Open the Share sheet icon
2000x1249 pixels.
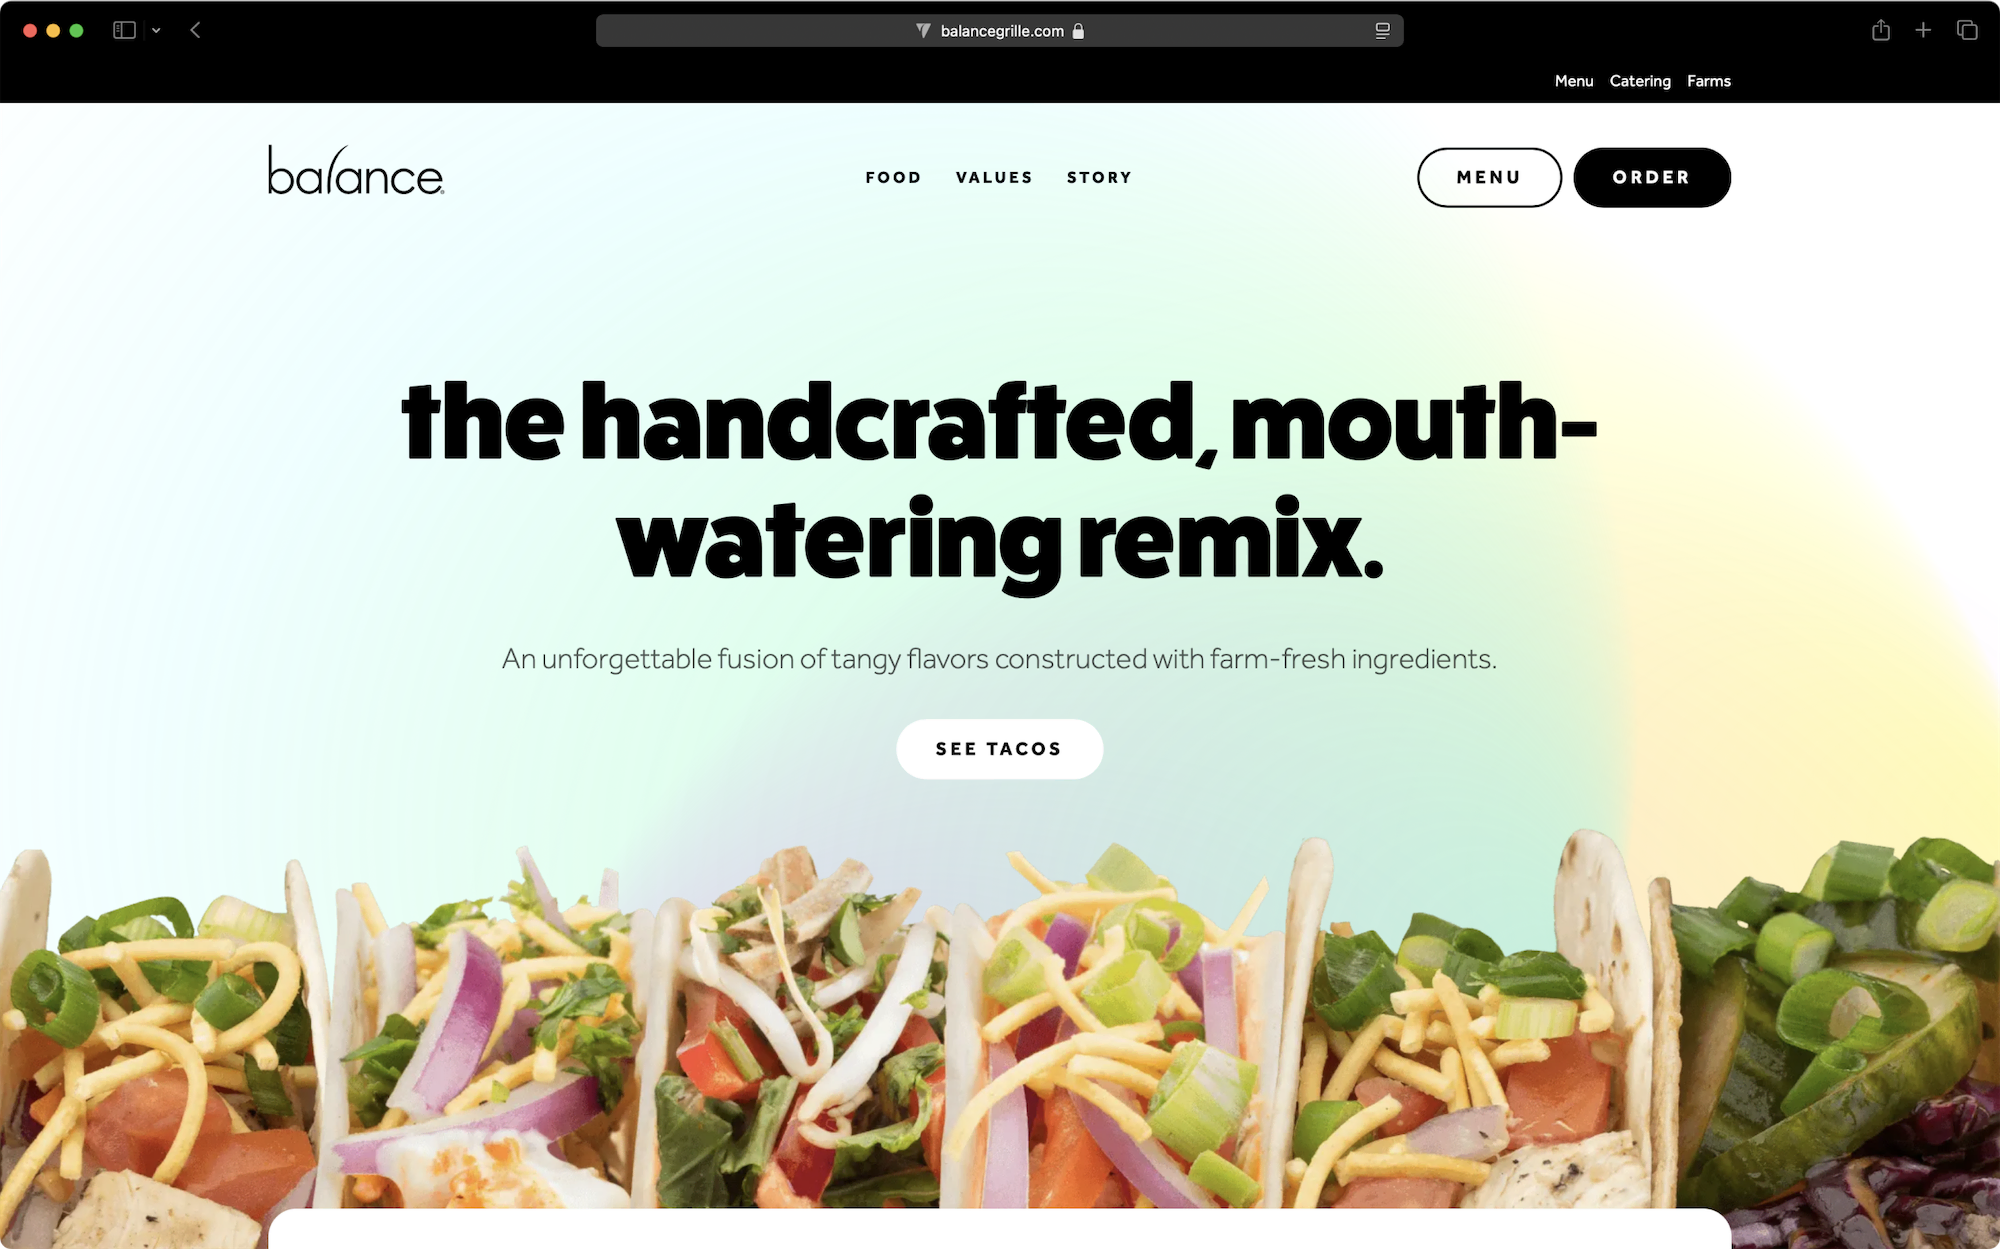tap(1881, 30)
